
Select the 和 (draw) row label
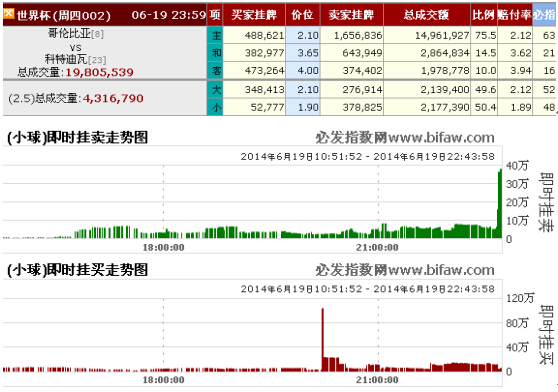tap(215, 53)
